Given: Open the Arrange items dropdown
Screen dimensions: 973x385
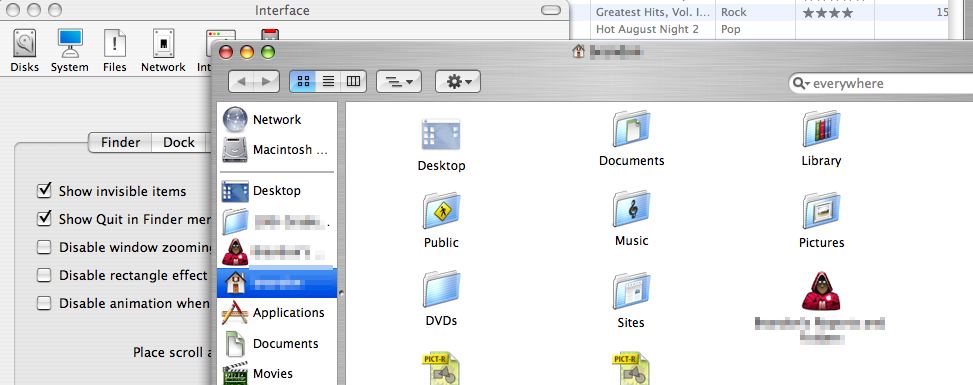Looking at the screenshot, I should pos(399,81).
